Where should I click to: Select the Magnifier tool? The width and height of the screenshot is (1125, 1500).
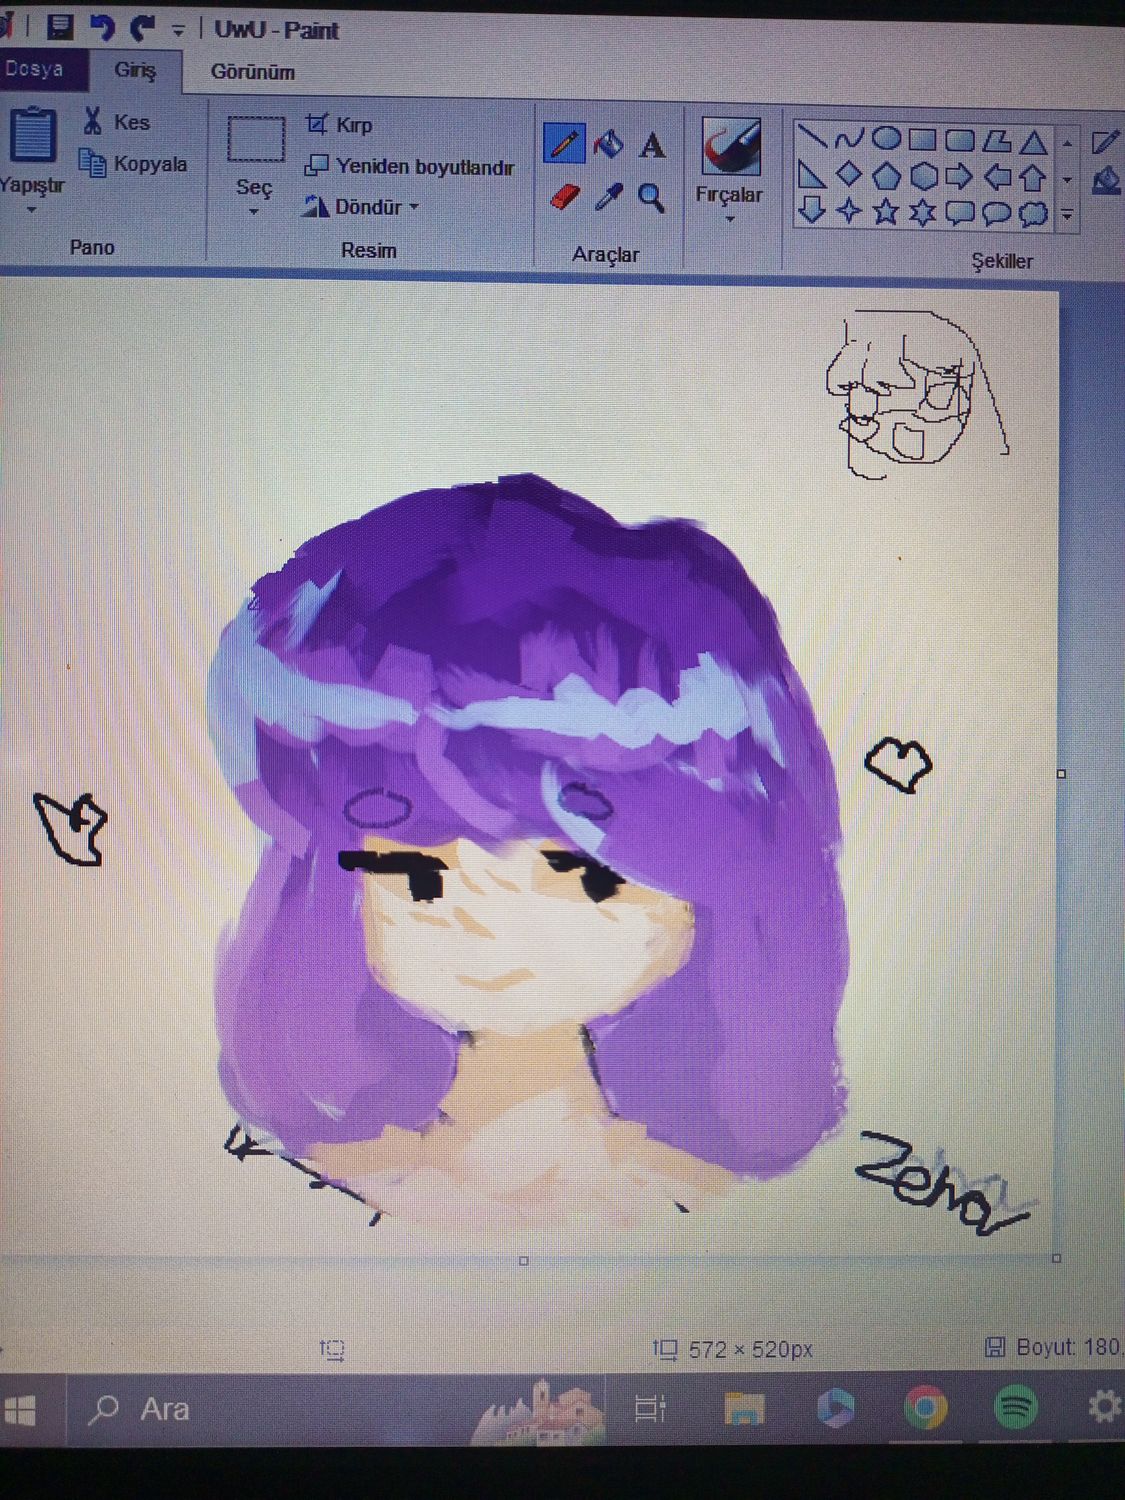tap(651, 198)
